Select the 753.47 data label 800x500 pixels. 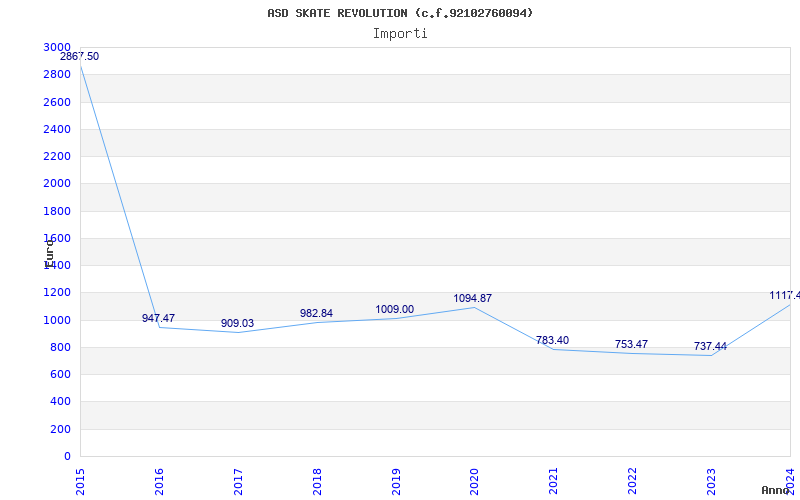631,344
